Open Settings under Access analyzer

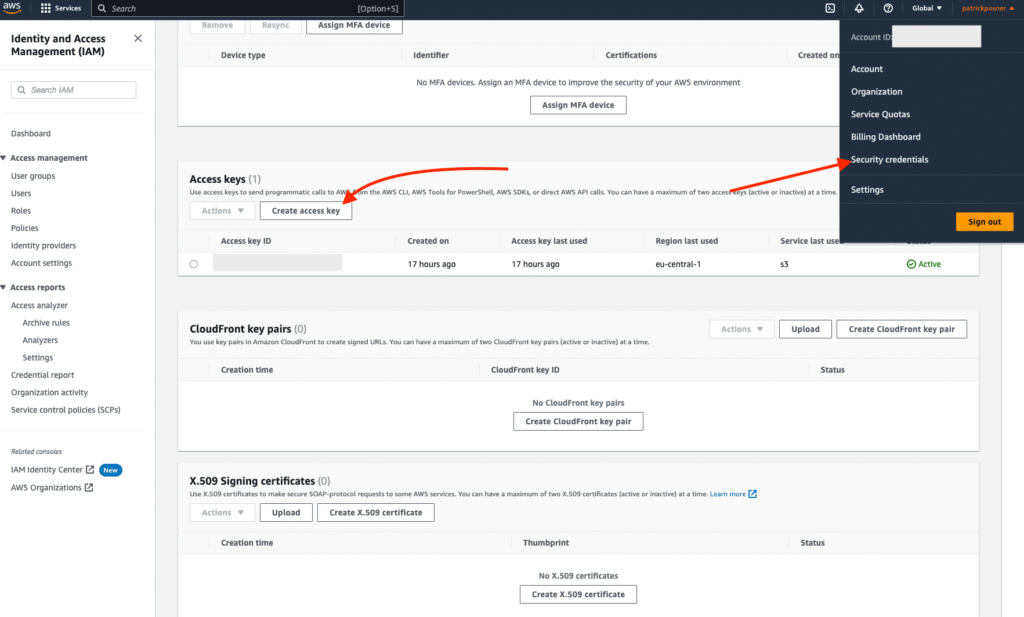coord(38,358)
